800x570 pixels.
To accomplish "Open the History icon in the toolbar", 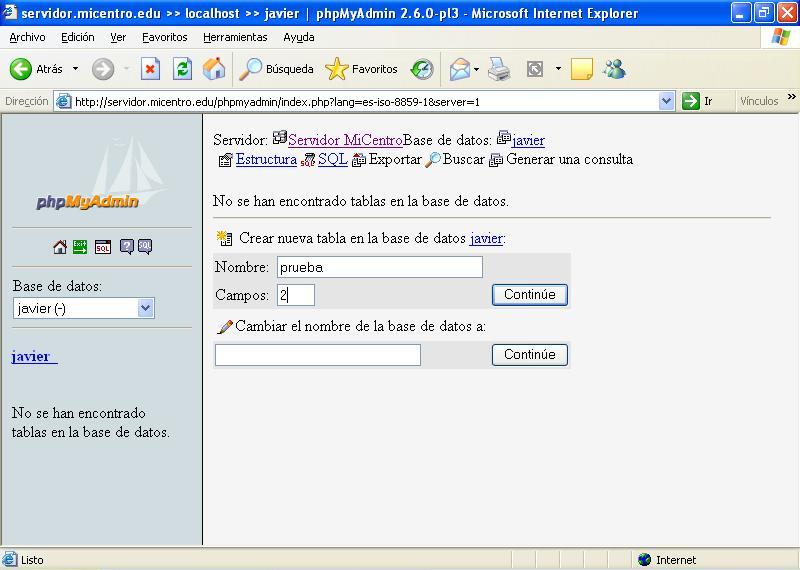I will [423, 69].
